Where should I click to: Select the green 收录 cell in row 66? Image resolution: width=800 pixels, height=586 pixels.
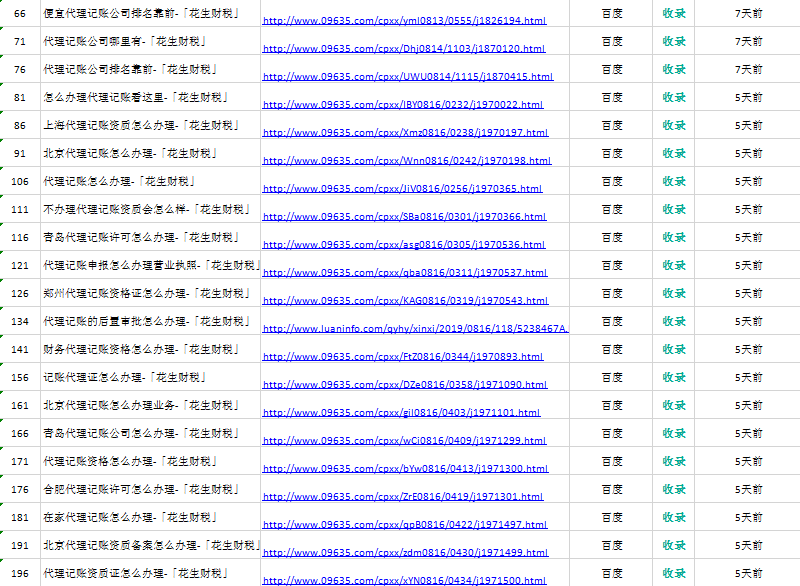pyautogui.click(x=673, y=14)
